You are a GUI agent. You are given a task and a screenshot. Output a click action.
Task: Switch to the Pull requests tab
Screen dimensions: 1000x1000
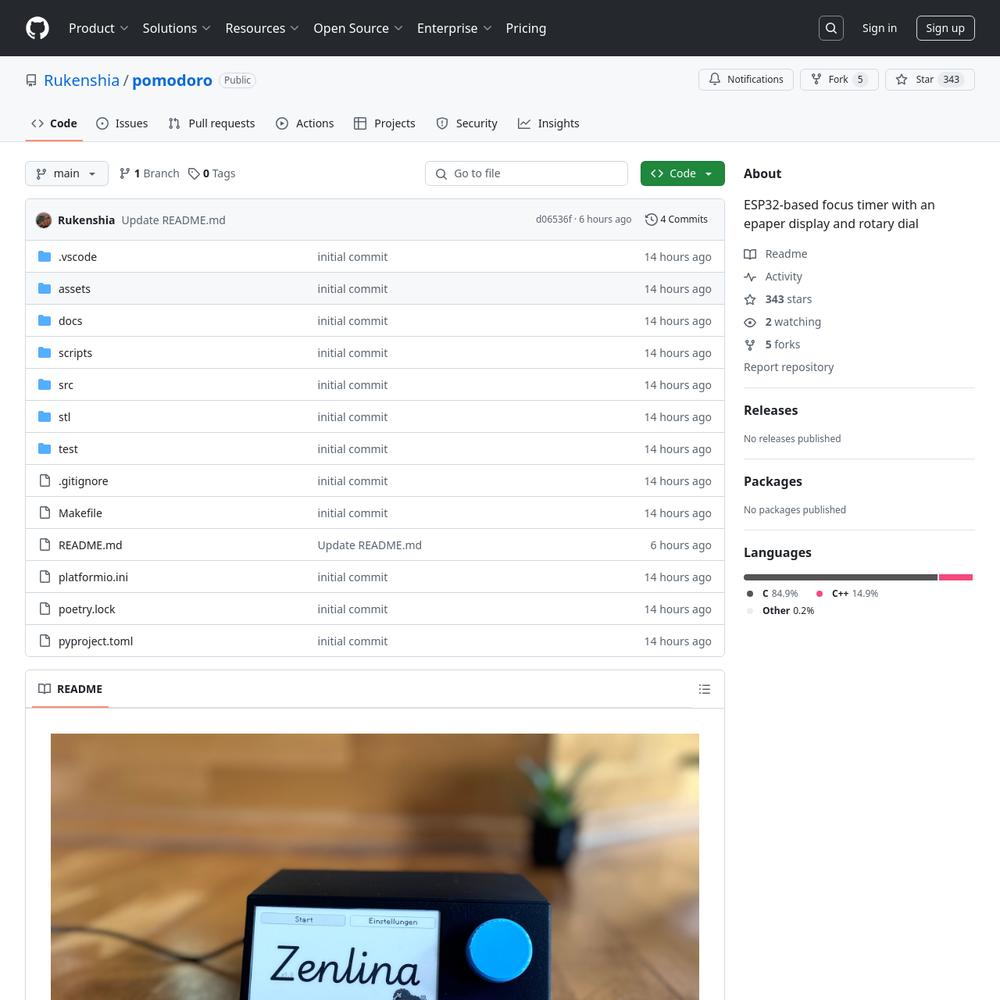pos(212,124)
